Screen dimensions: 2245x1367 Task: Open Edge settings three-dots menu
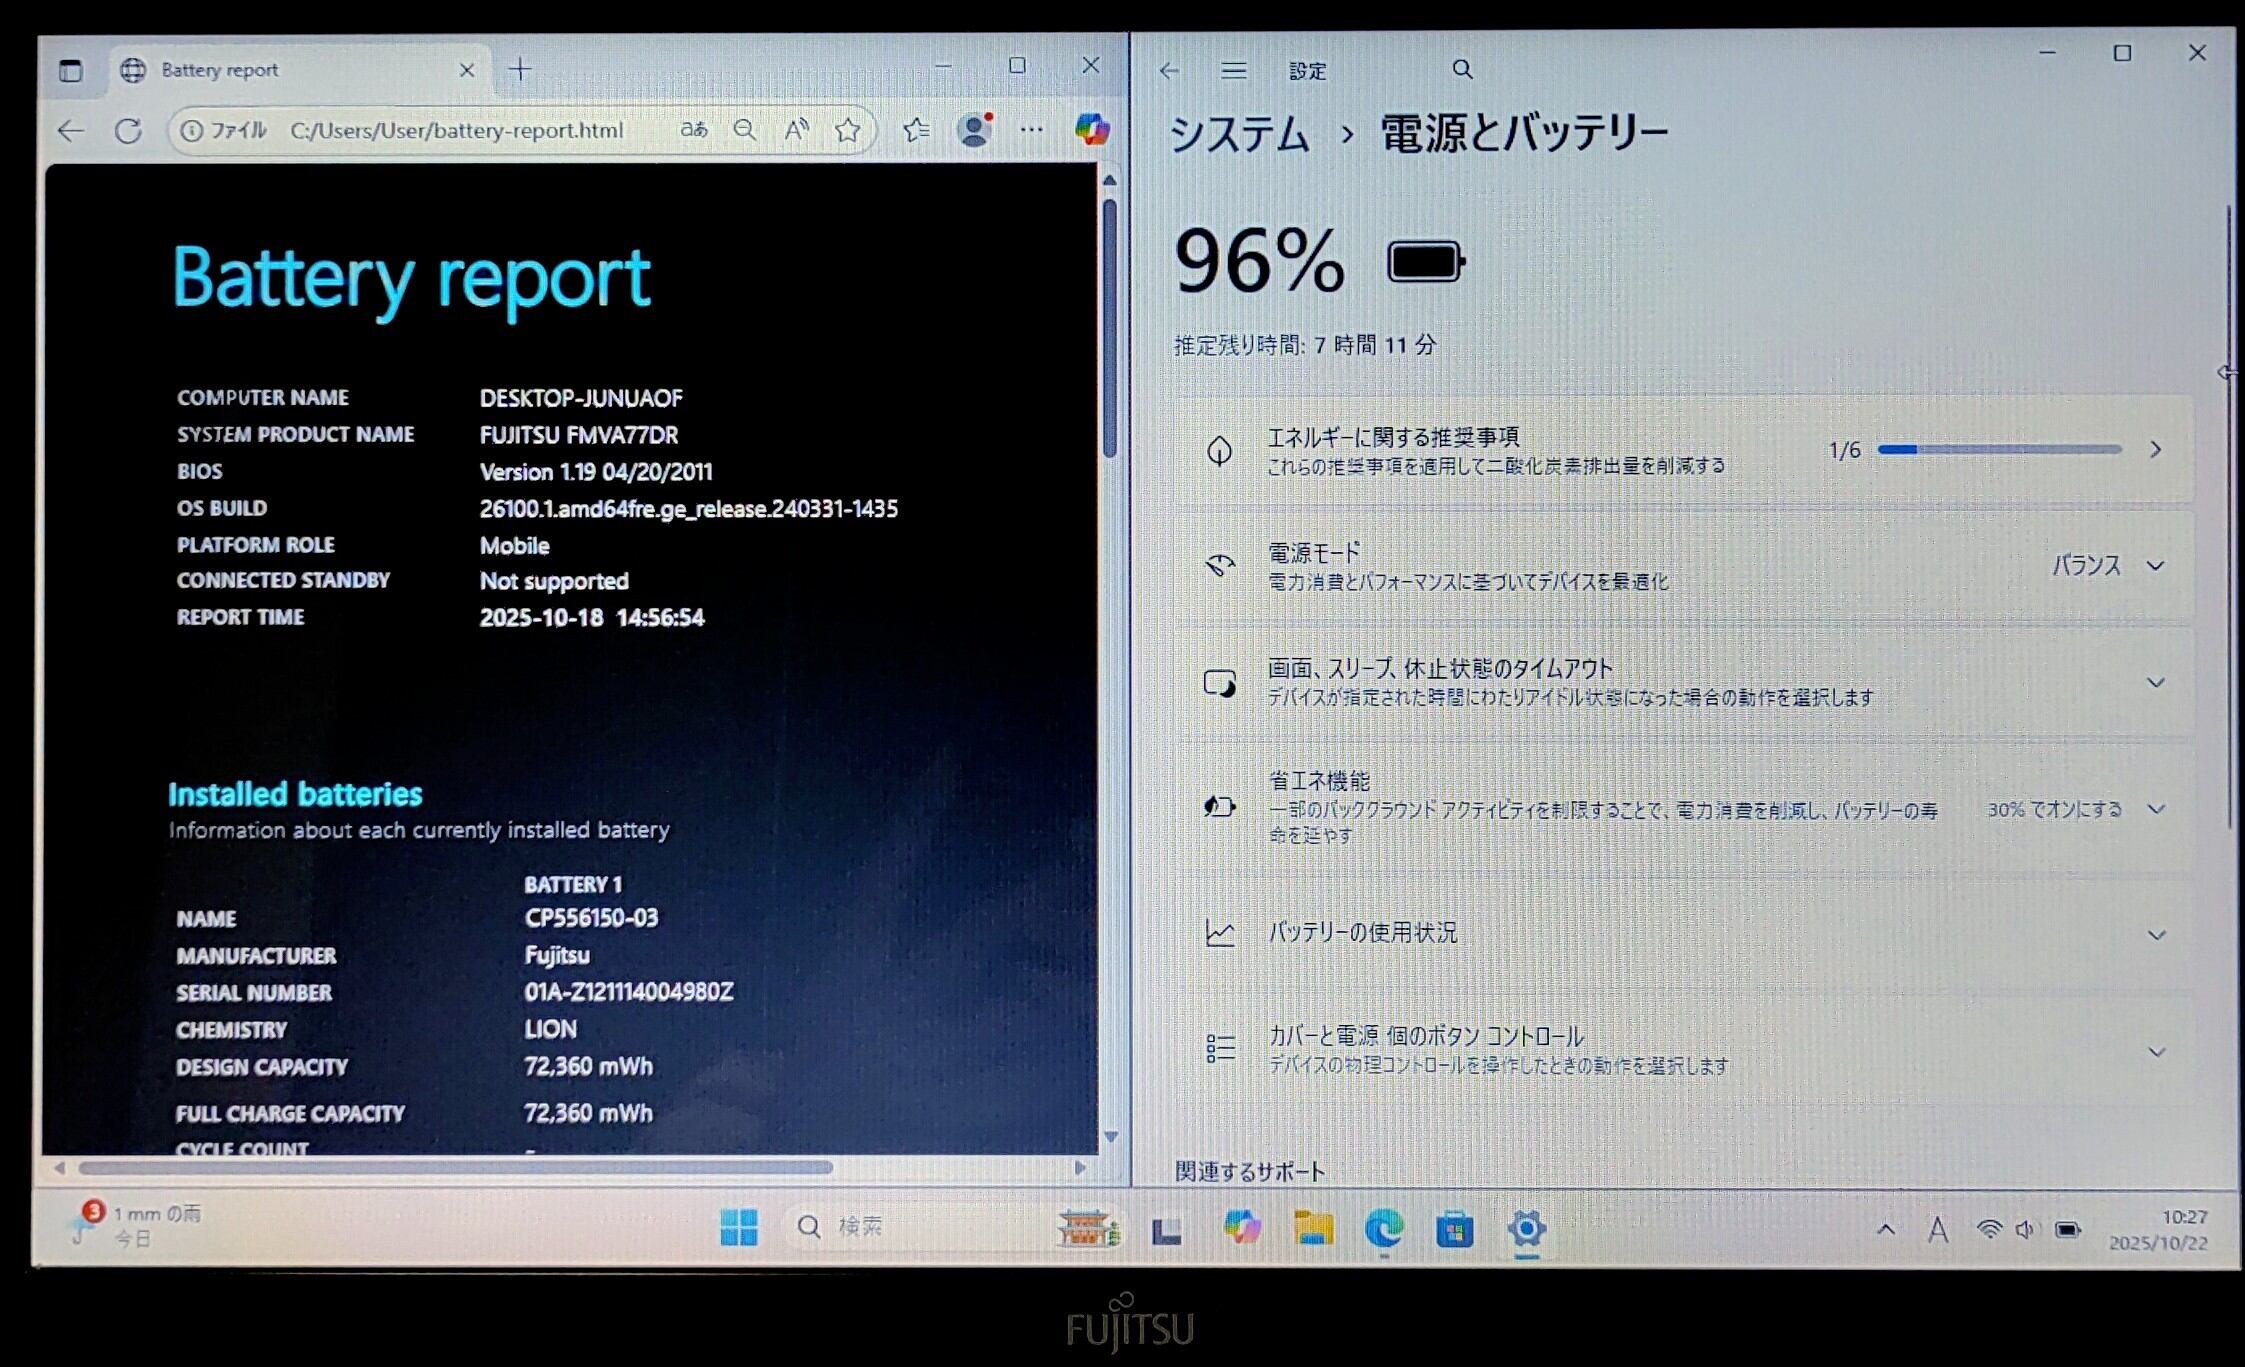point(1031,130)
